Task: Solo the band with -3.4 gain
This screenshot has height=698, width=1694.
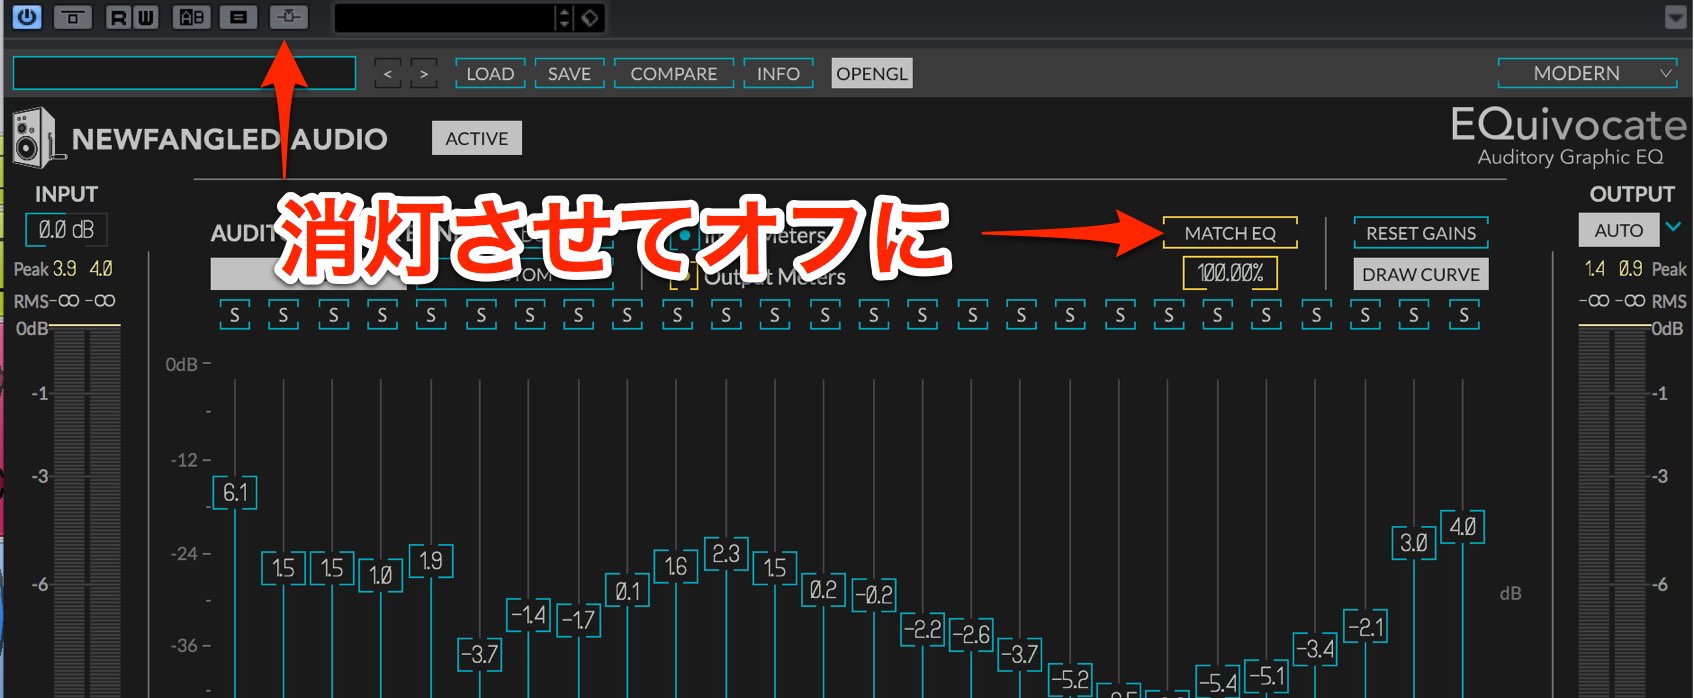Action: click(x=1316, y=316)
